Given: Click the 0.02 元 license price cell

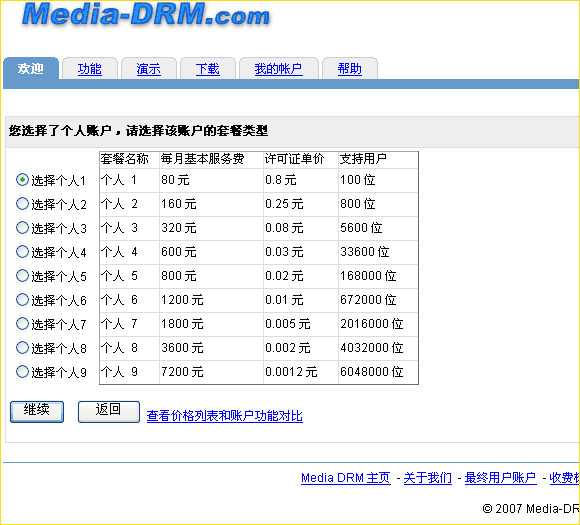Looking at the screenshot, I should (x=301, y=276).
